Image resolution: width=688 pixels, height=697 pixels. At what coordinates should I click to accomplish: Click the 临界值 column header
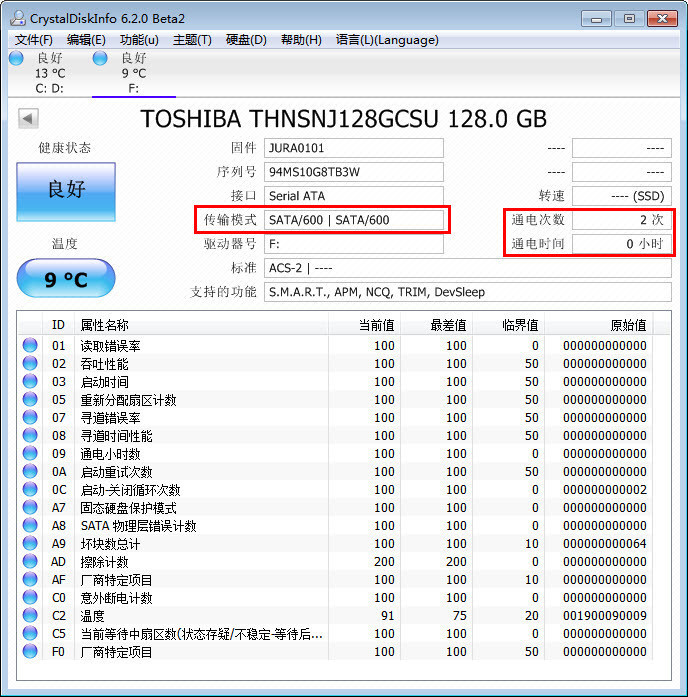pos(508,325)
